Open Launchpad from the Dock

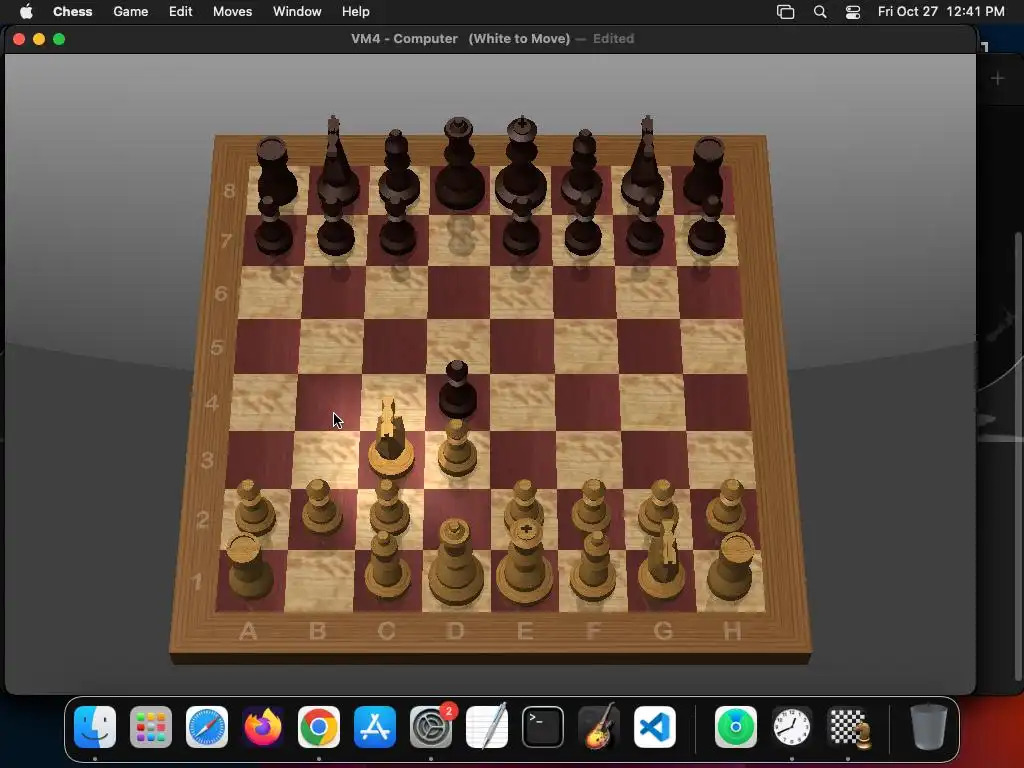[x=151, y=727]
